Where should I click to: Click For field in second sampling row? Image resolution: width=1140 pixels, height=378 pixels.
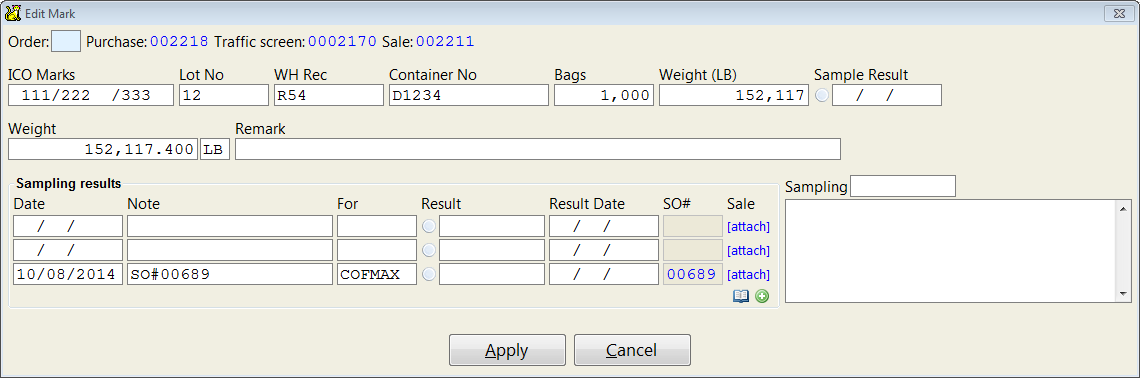coord(377,250)
